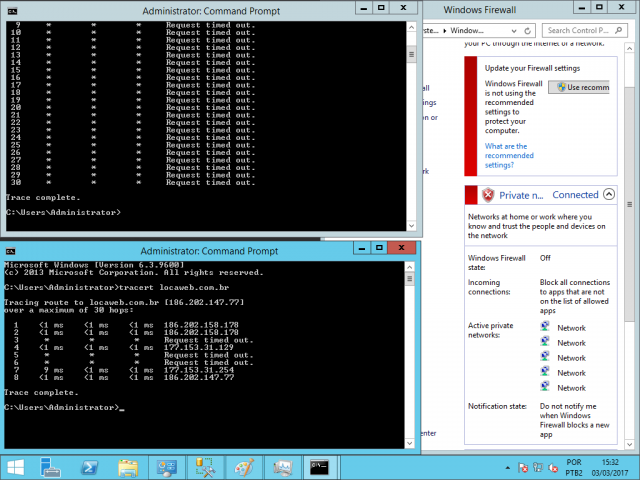Open the clock showing 15:32
Screen dimensions: 640x480
[610, 468]
